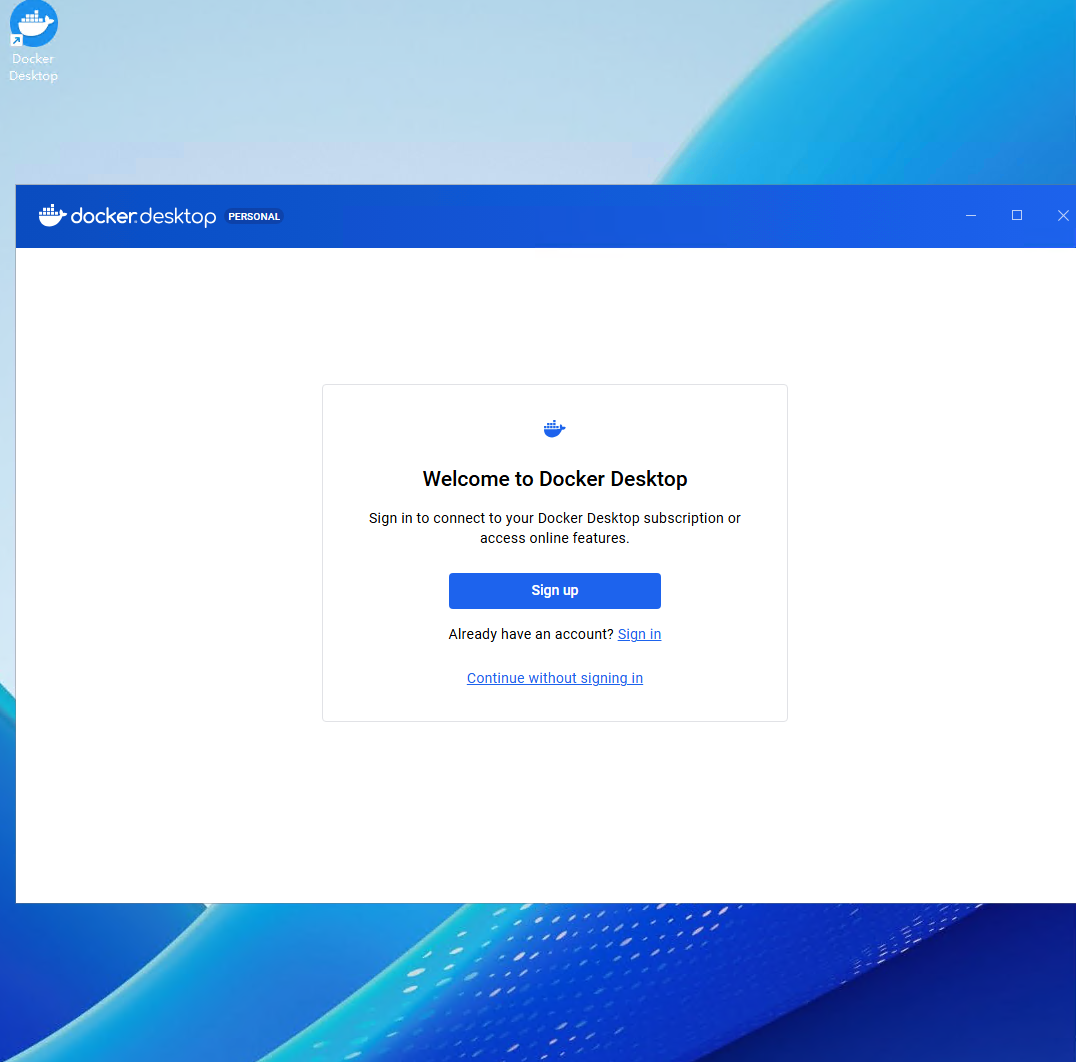This screenshot has height=1062, width=1076.
Task: Click the small whale icon above Welcome heading
Action: click(x=554, y=429)
